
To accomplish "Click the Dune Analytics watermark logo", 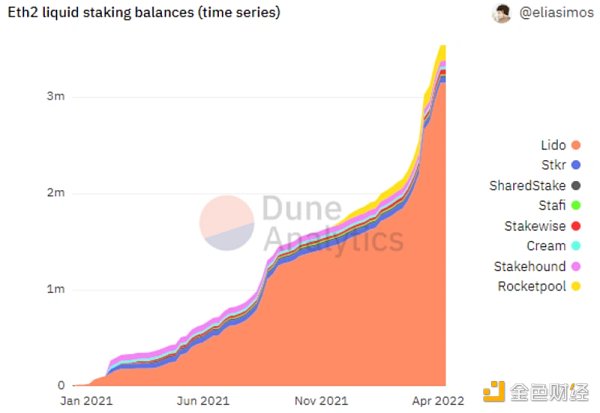I will pyautogui.click(x=225, y=223).
